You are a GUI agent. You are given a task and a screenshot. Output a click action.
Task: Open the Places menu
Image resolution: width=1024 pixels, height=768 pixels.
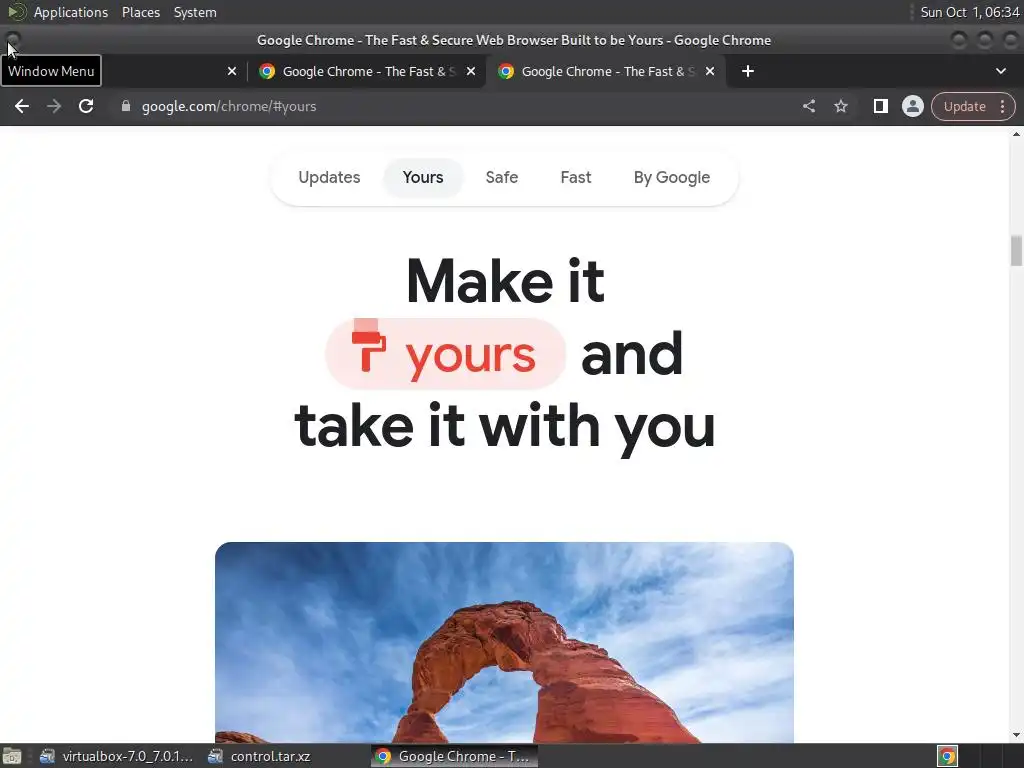(140, 12)
